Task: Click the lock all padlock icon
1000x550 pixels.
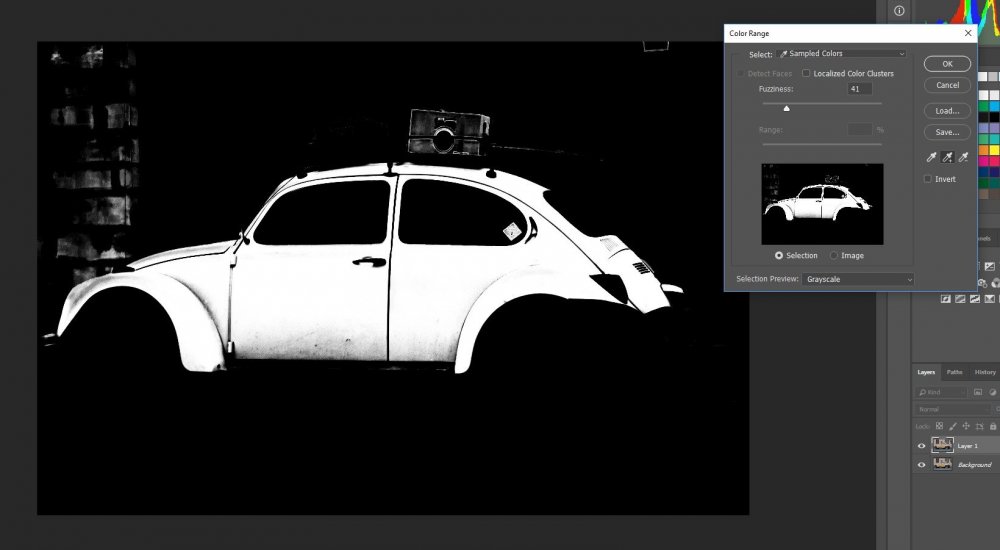Action: tap(993, 426)
